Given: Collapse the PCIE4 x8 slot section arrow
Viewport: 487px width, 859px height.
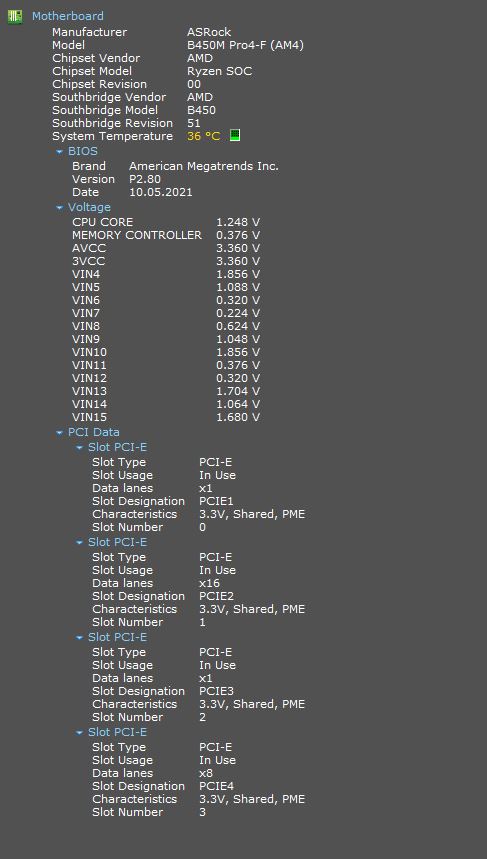Looking at the screenshot, I should pyautogui.click(x=80, y=733).
